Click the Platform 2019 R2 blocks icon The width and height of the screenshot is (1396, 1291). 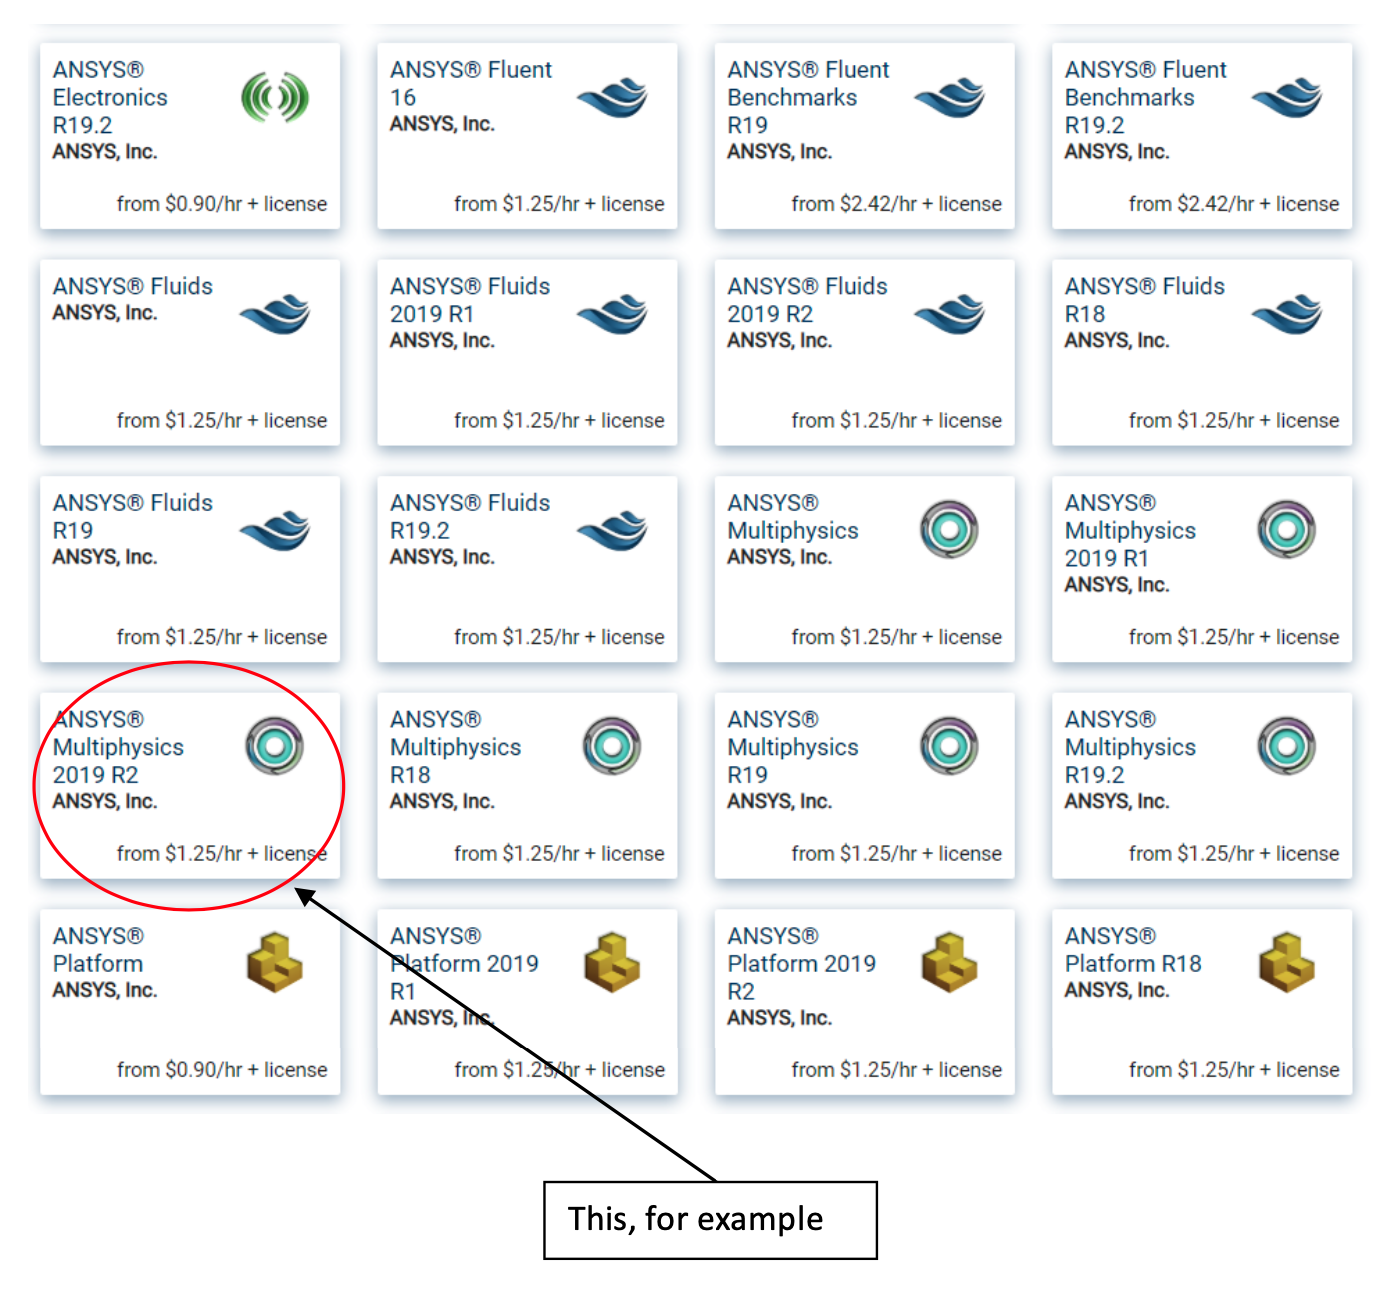tap(949, 962)
